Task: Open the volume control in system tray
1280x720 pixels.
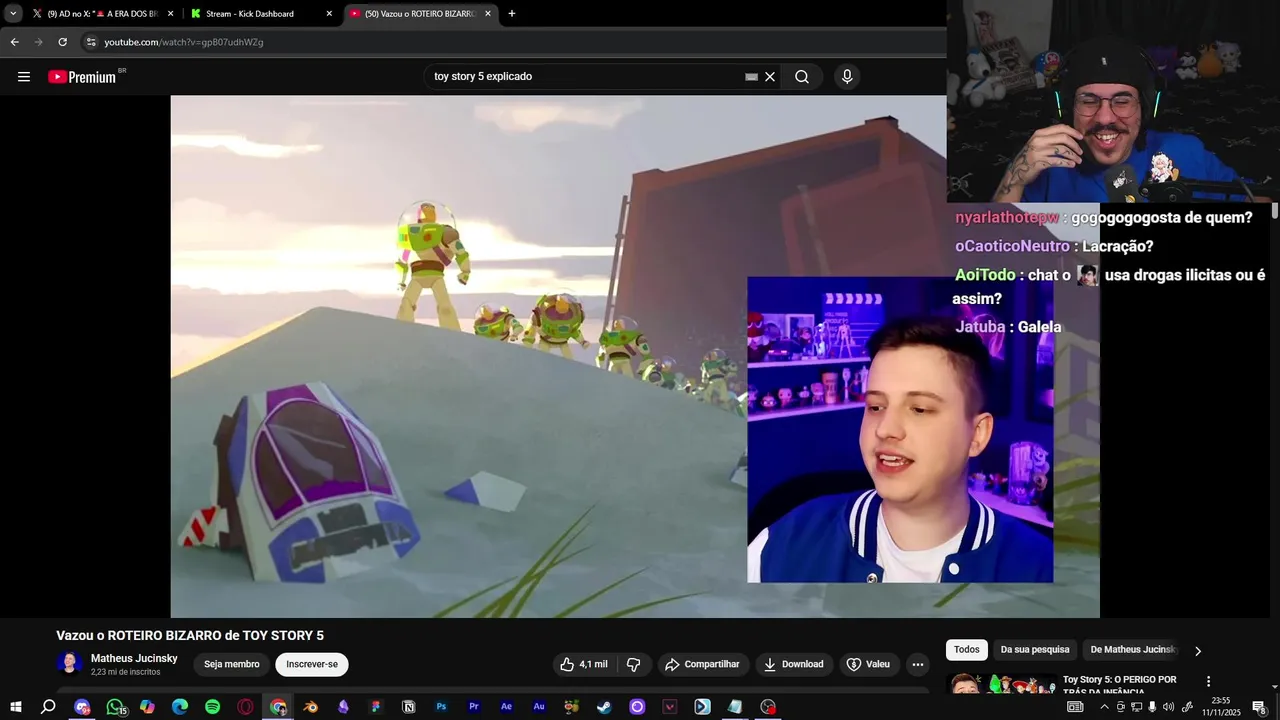Action: coord(1168,707)
